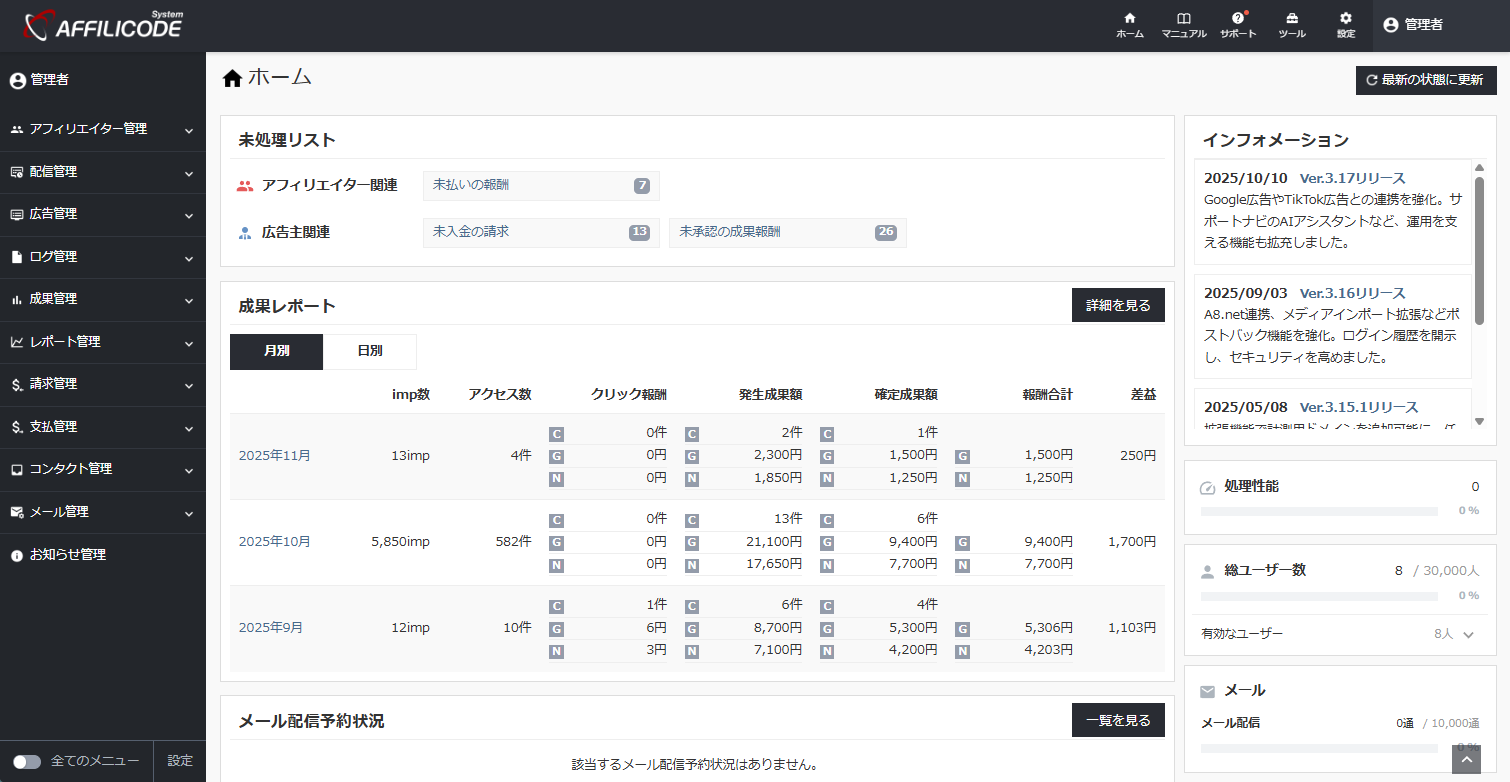Image resolution: width=1510 pixels, height=782 pixels.
Task: Expand the 有効なユーザー dropdown
Action: coord(1467,634)
